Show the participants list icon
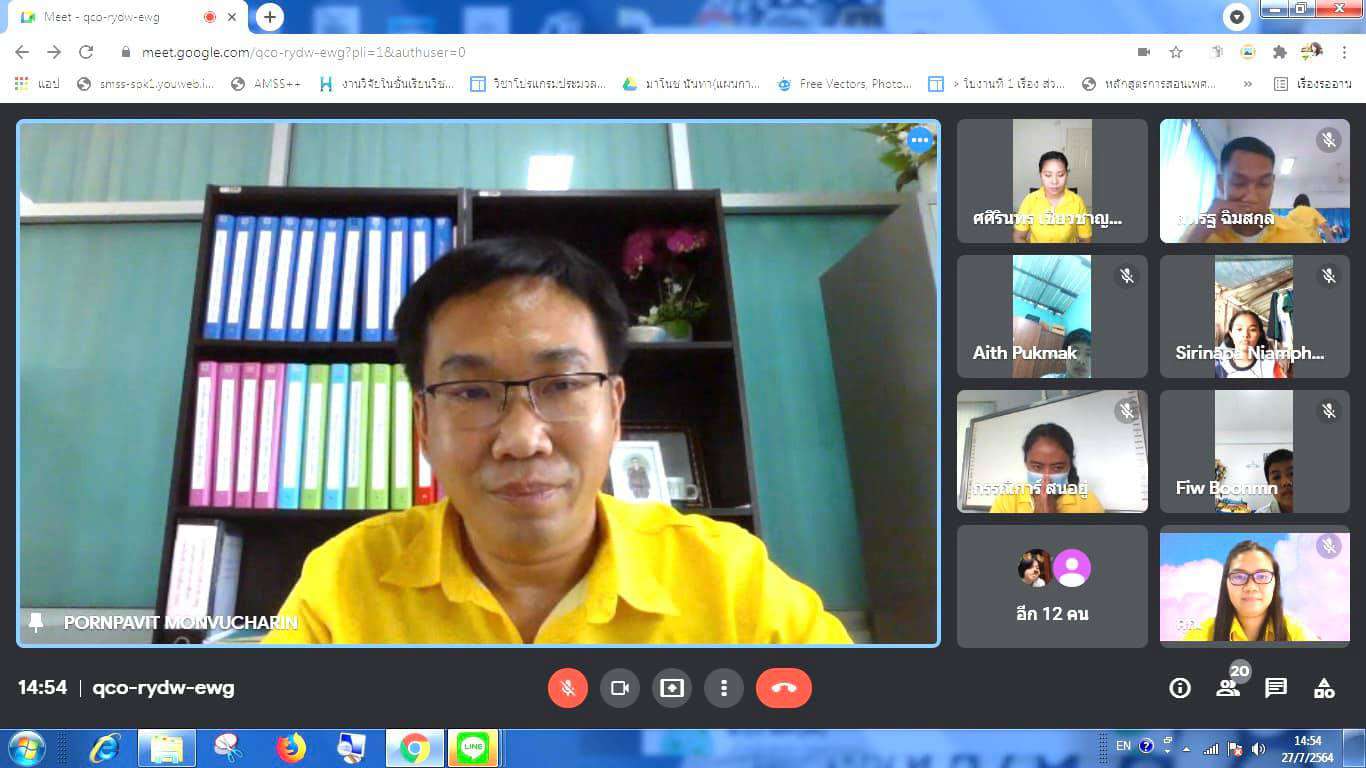Image resolution: width=1366 pixels, height=768 pixels. click(x=1228, y=688)
